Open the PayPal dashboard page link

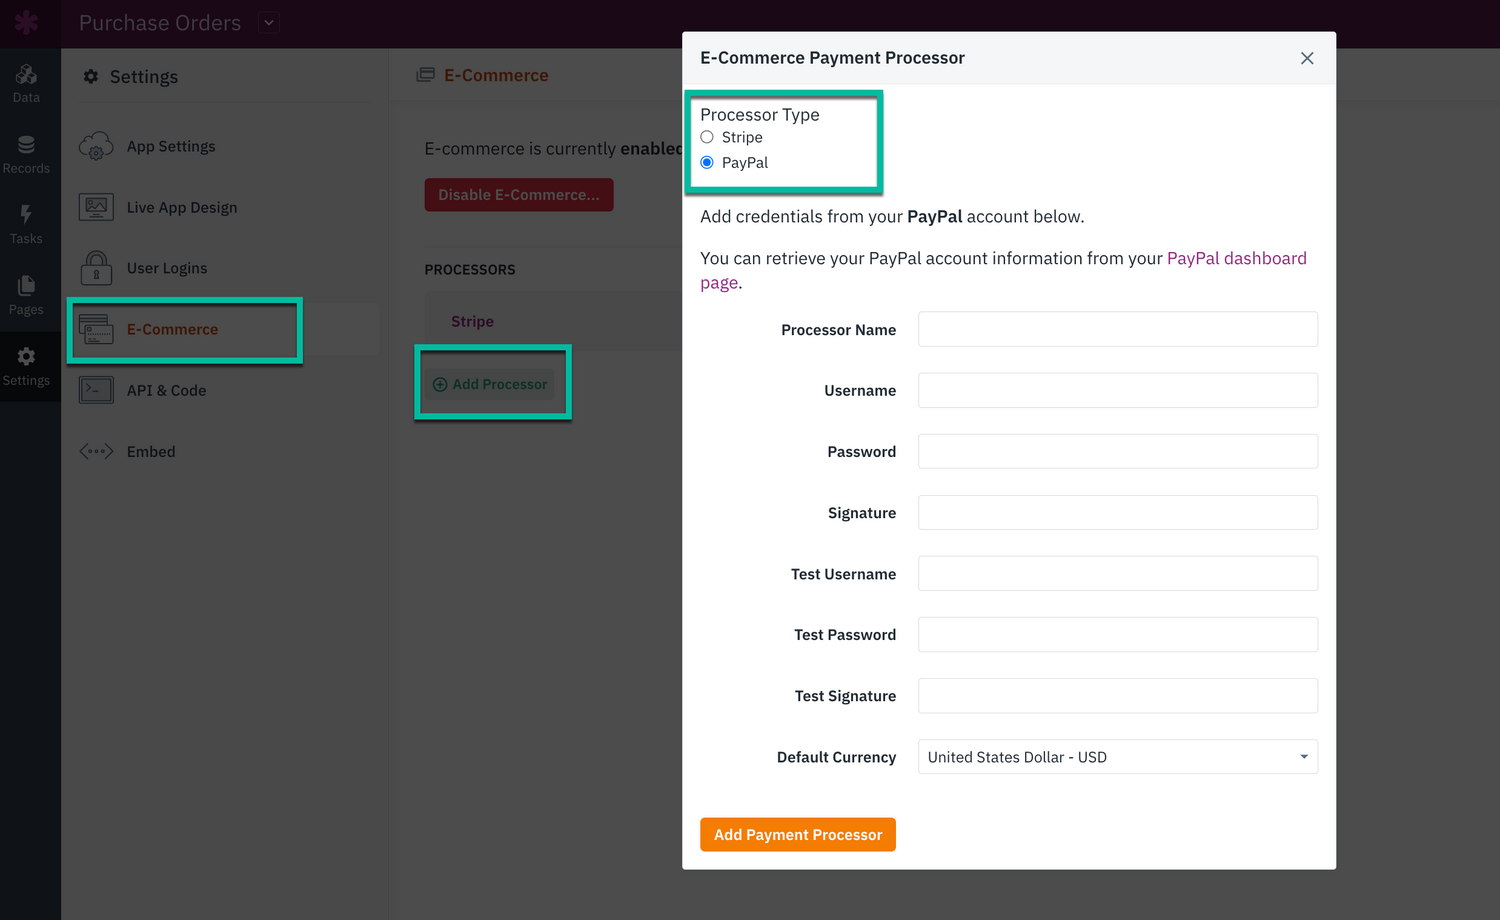(1237, 258)
